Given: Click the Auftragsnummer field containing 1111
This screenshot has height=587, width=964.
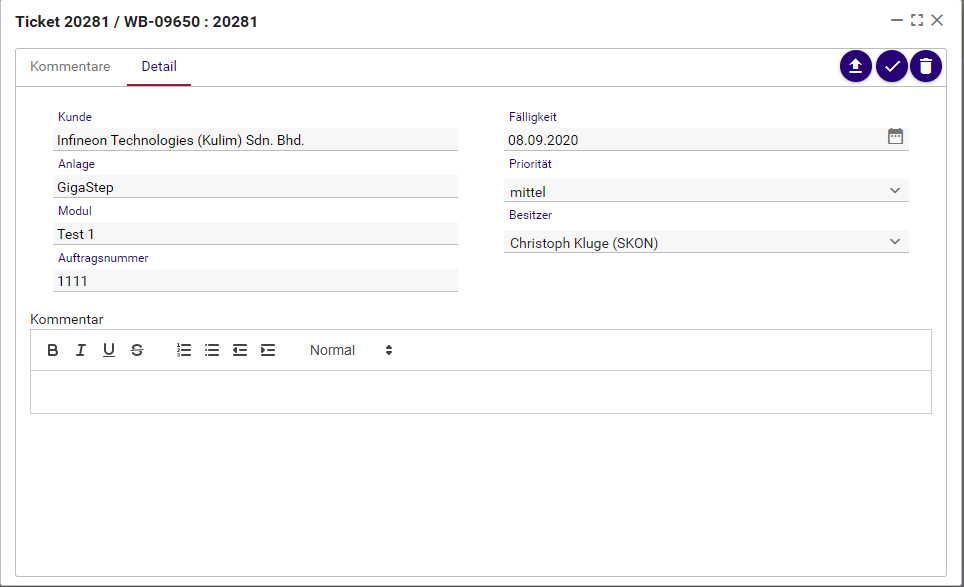Looking at the screenshot, I should (255, 281).
